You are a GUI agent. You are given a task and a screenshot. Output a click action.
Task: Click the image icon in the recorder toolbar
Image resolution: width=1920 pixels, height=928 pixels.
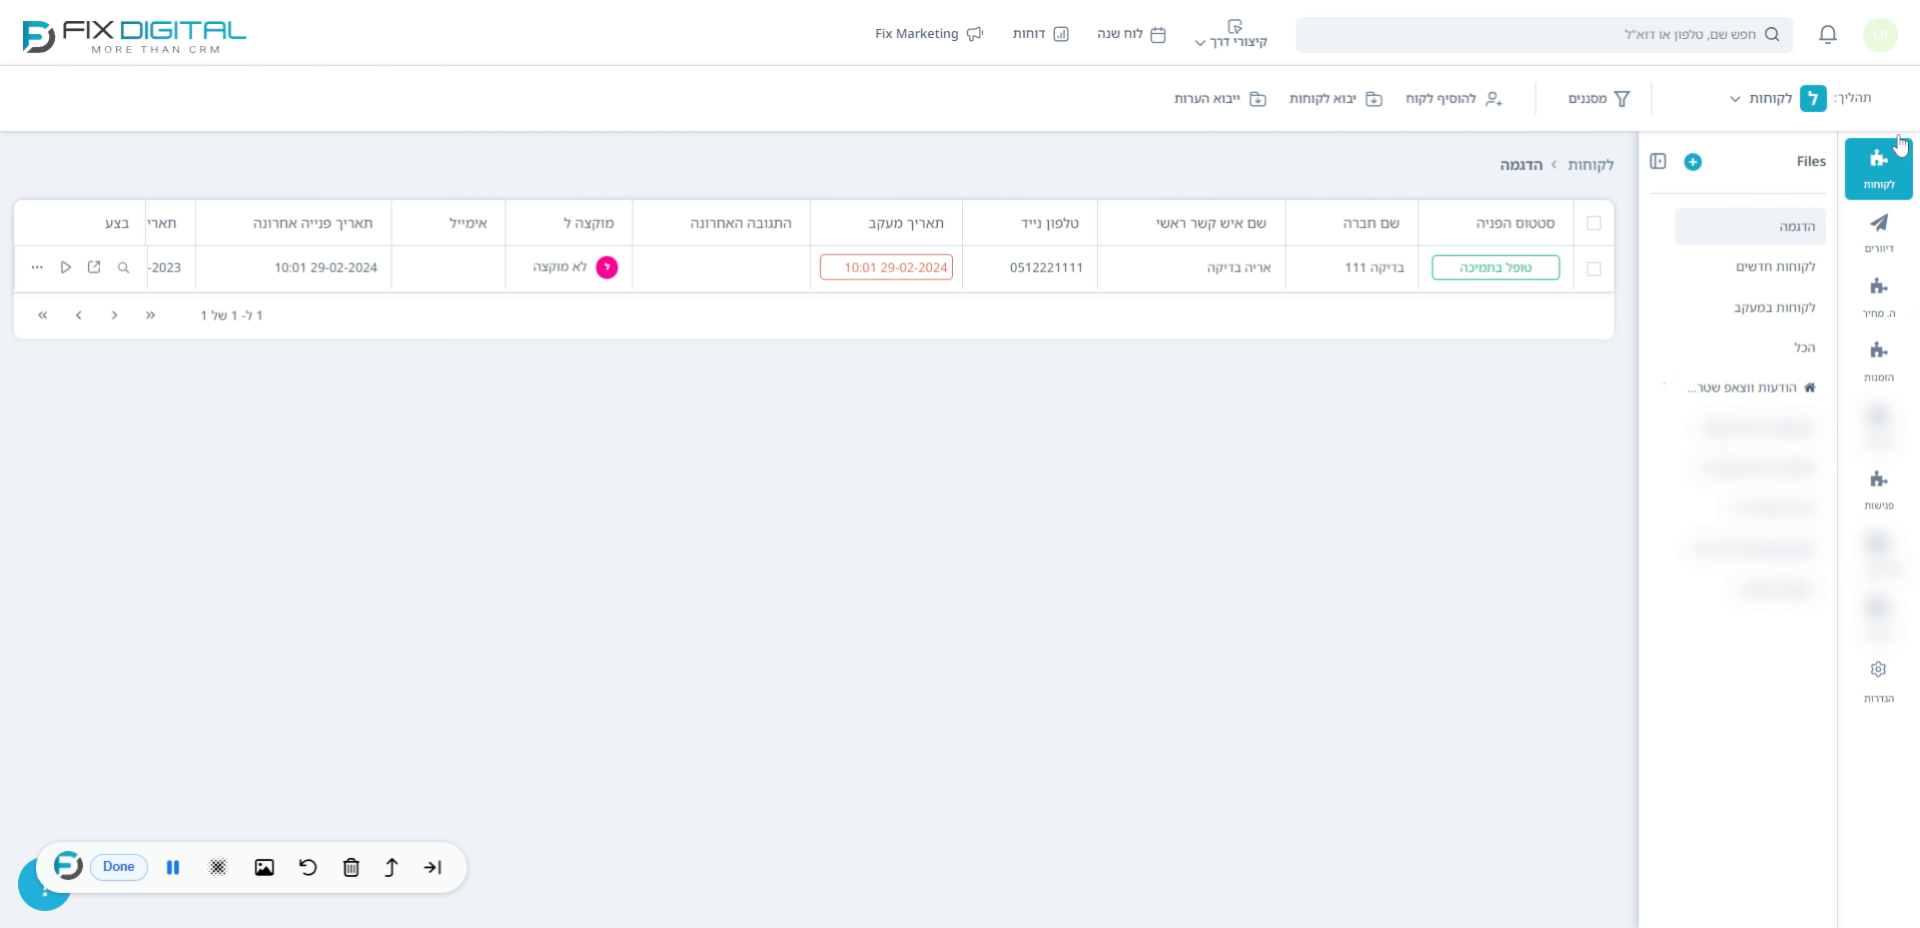264,867
